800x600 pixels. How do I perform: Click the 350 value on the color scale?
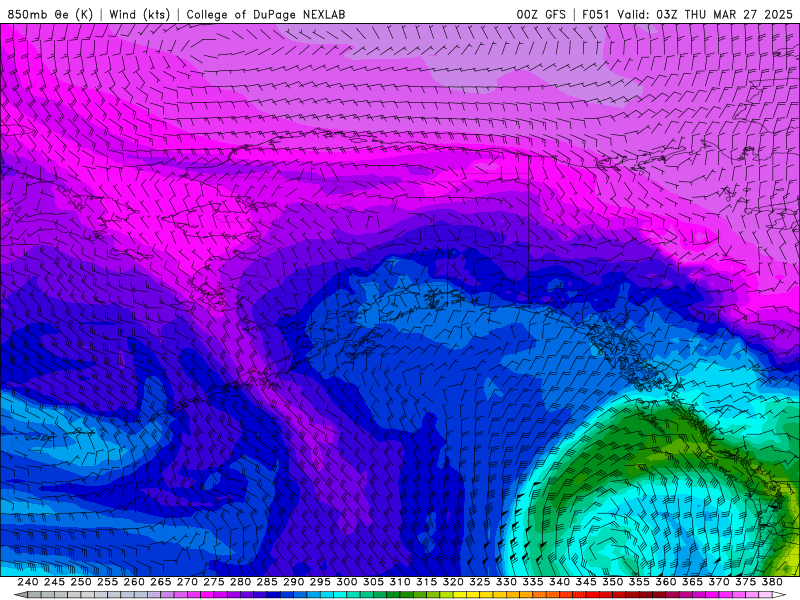point(612,582)
